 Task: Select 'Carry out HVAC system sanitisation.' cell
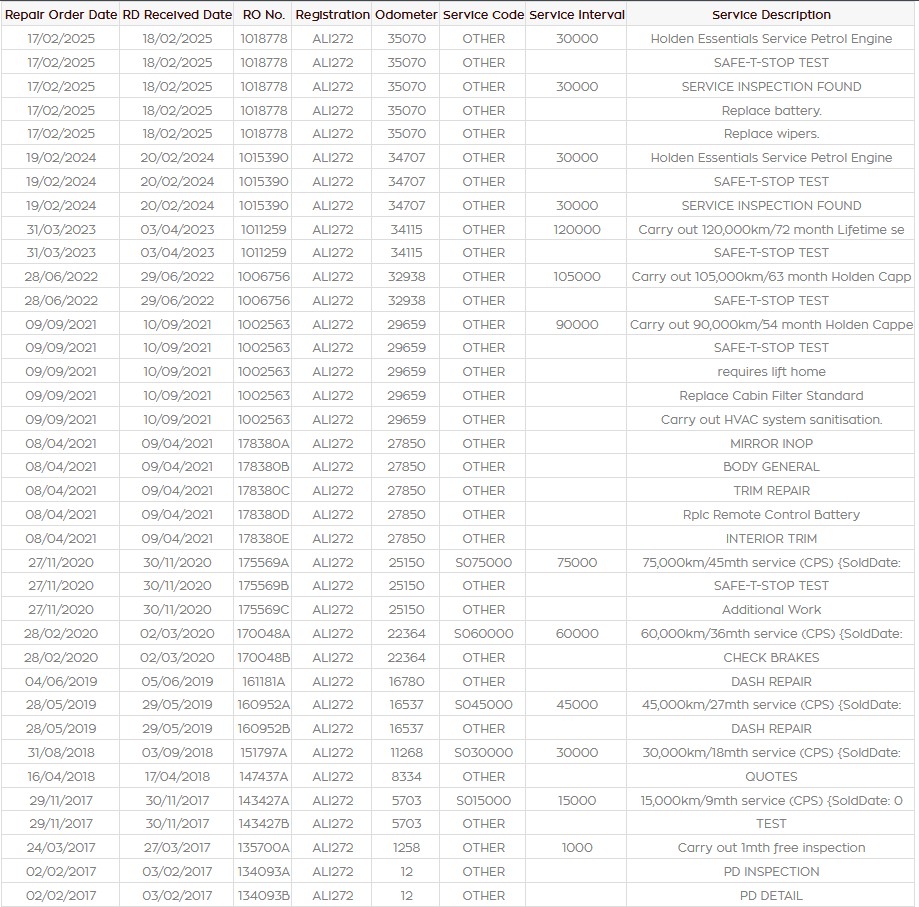[x=771, y=420]
